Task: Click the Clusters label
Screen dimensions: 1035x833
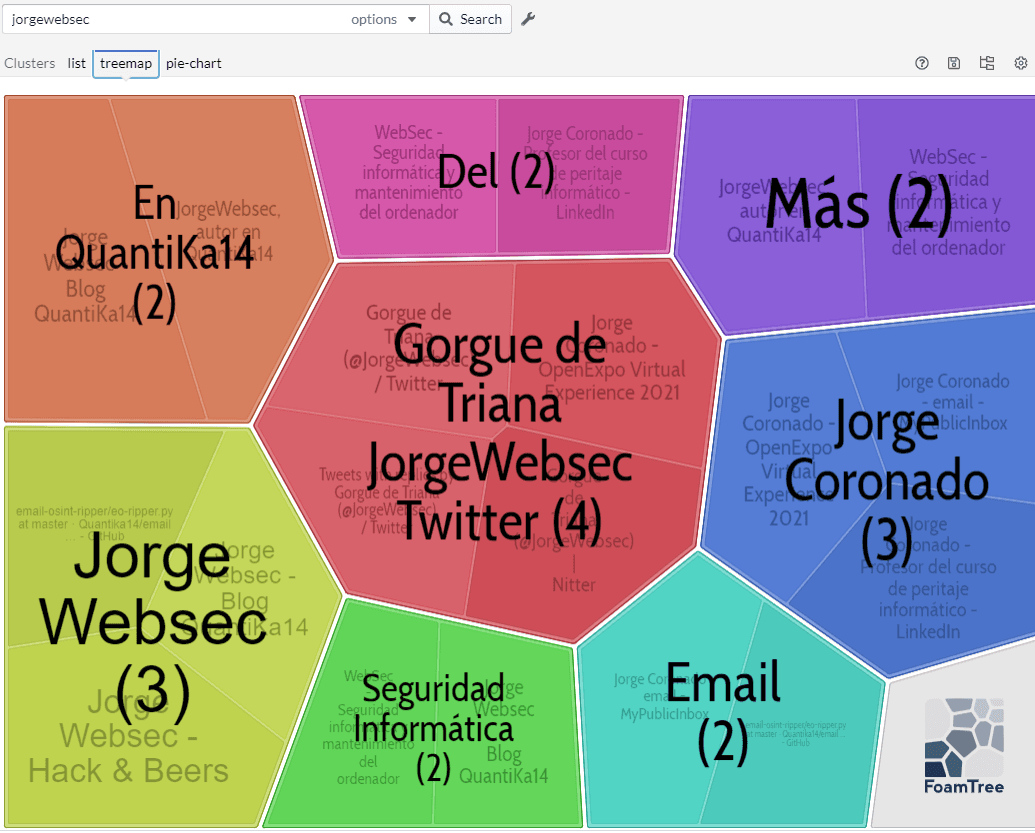Action: tap(29, 63)
